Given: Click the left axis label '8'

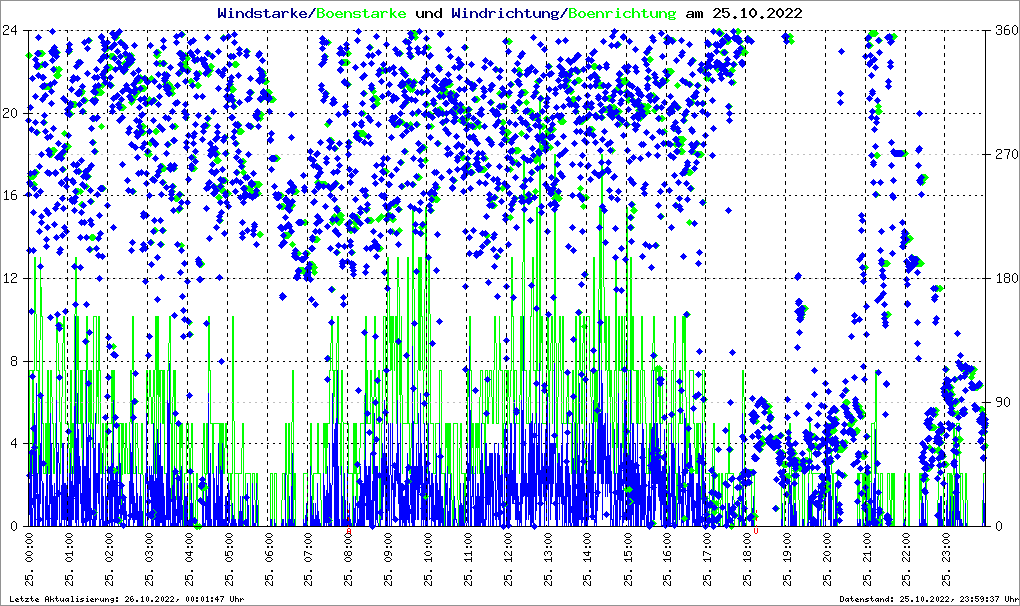Looking at the screenshot, I should [14, 362].
